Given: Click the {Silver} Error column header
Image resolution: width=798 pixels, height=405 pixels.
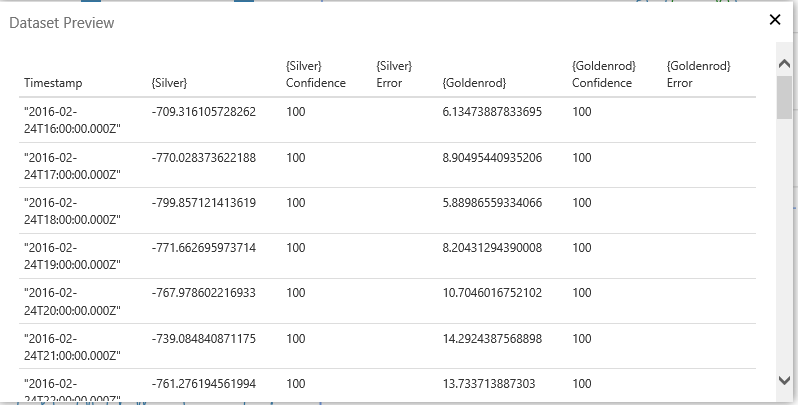Looking at the screenshot, I should [x=394, y=75].
